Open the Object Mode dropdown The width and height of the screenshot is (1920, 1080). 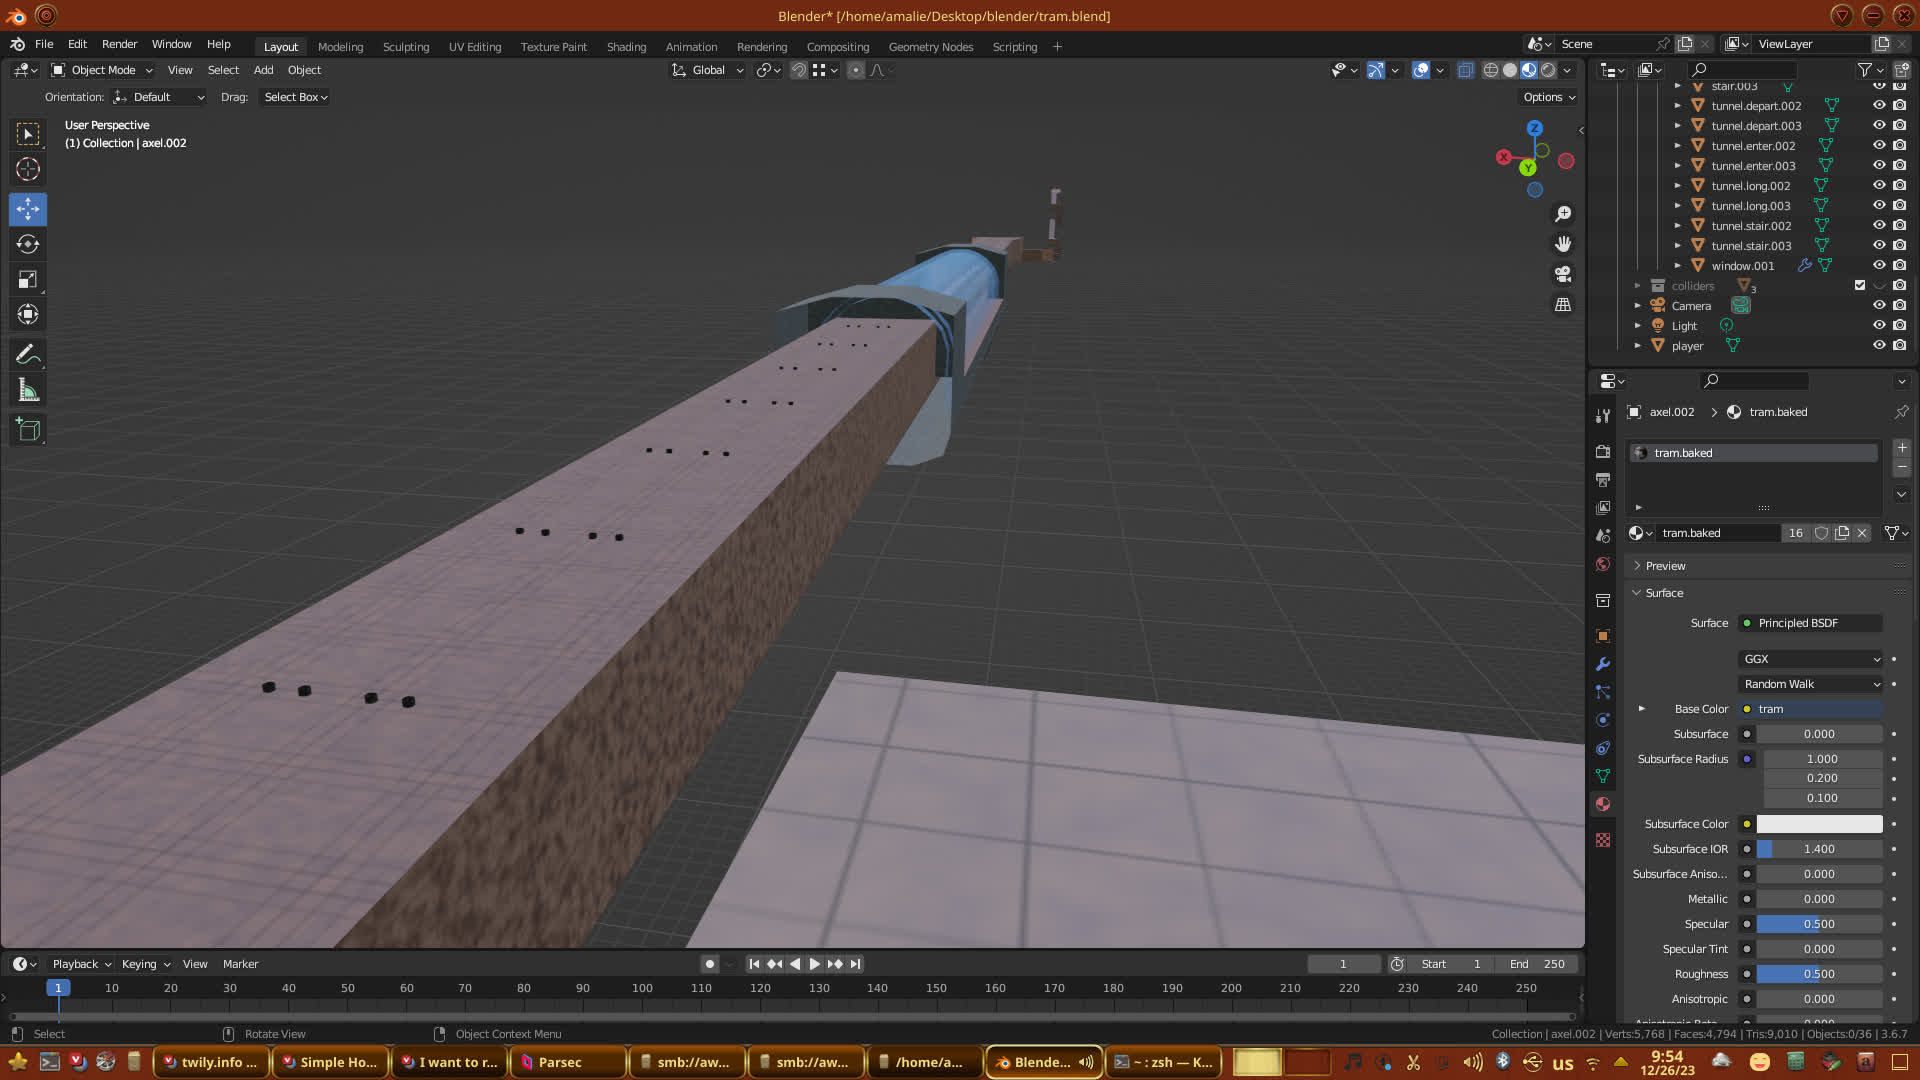click(x=102, y=70)
